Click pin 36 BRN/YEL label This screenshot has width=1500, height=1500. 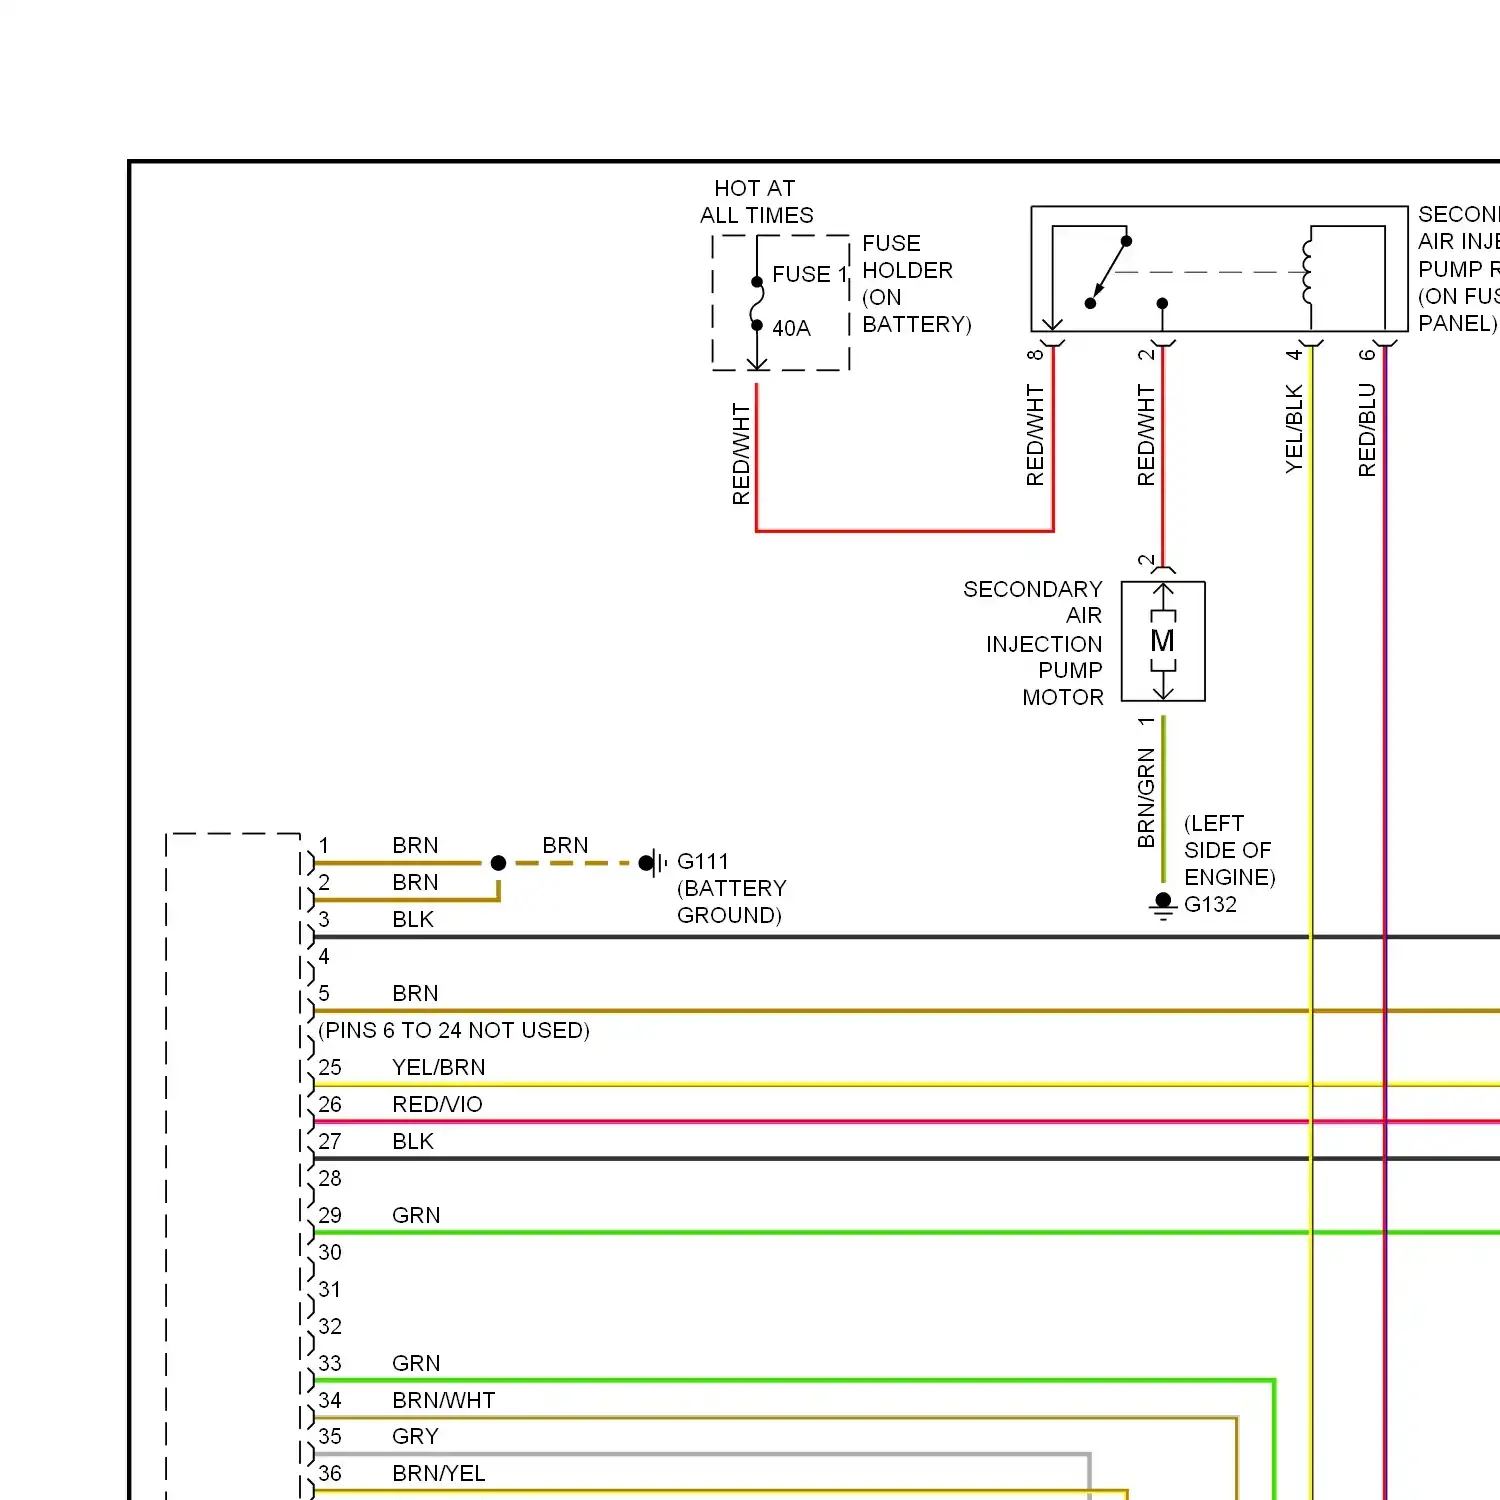pyautogui.click(x=439, y=1473)
